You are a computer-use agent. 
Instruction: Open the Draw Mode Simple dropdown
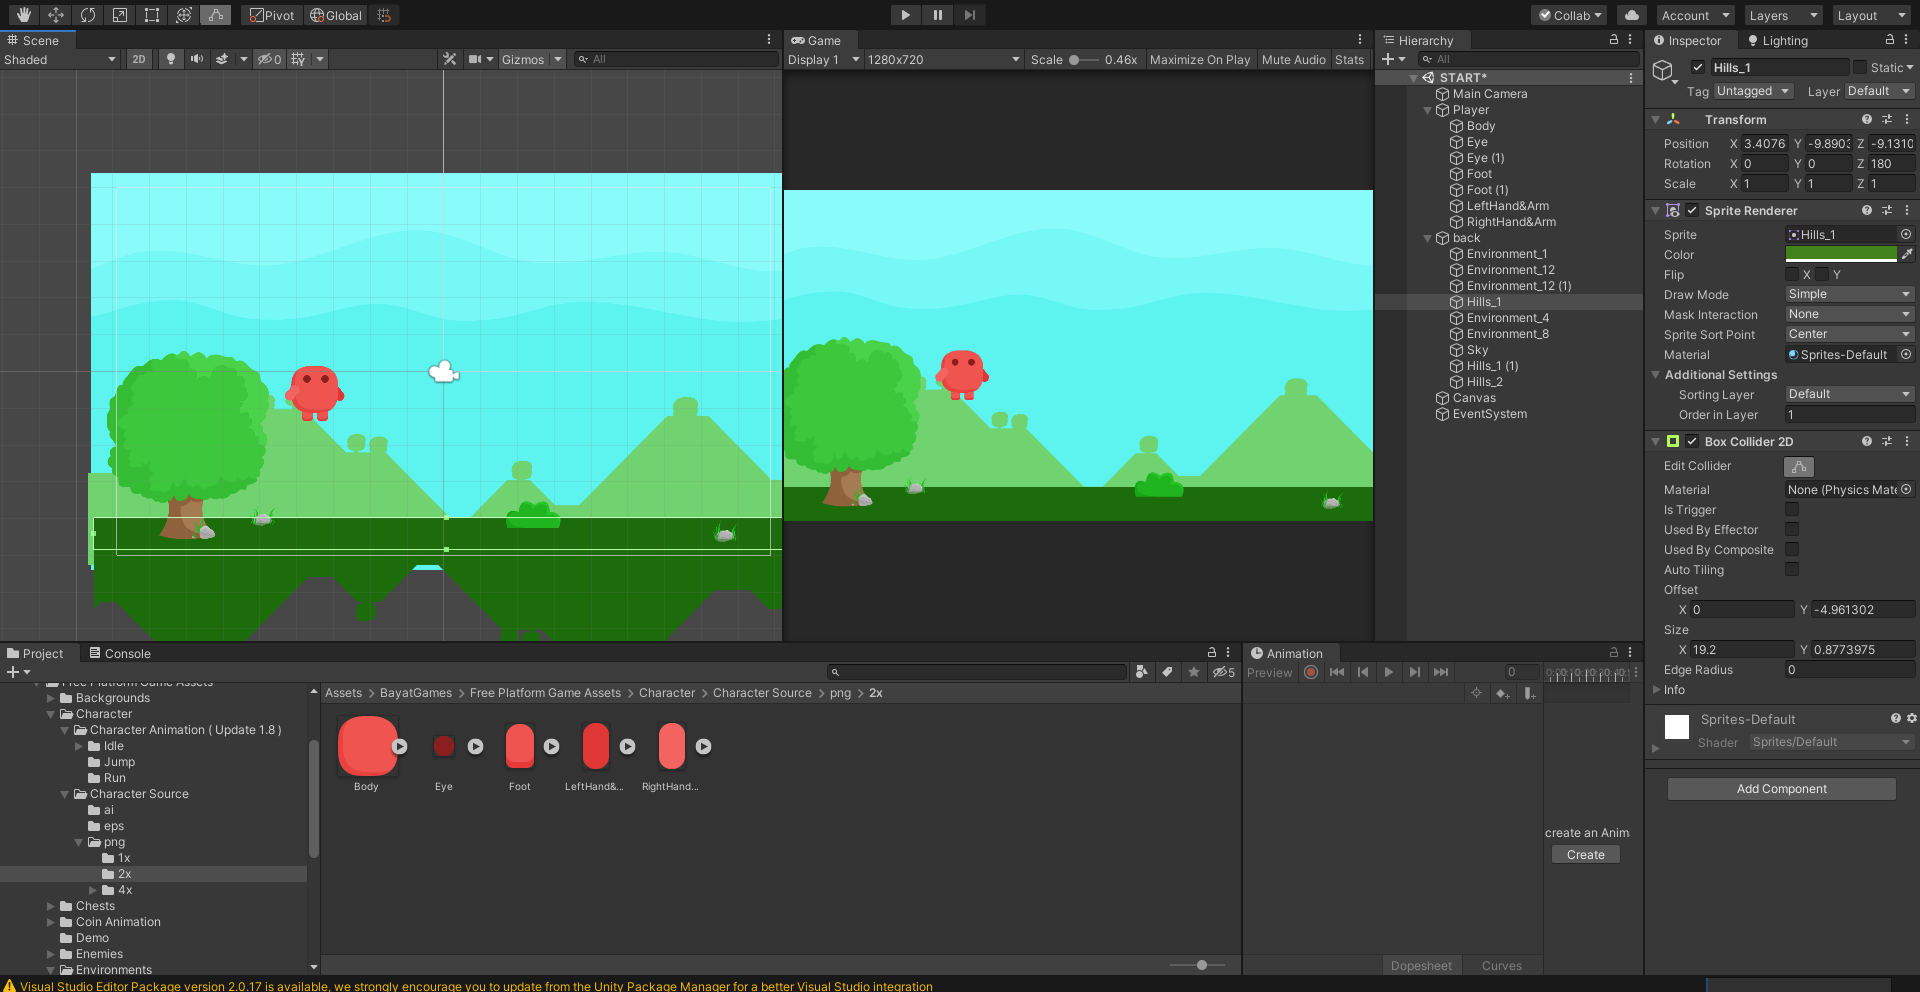click(1850, 294)
